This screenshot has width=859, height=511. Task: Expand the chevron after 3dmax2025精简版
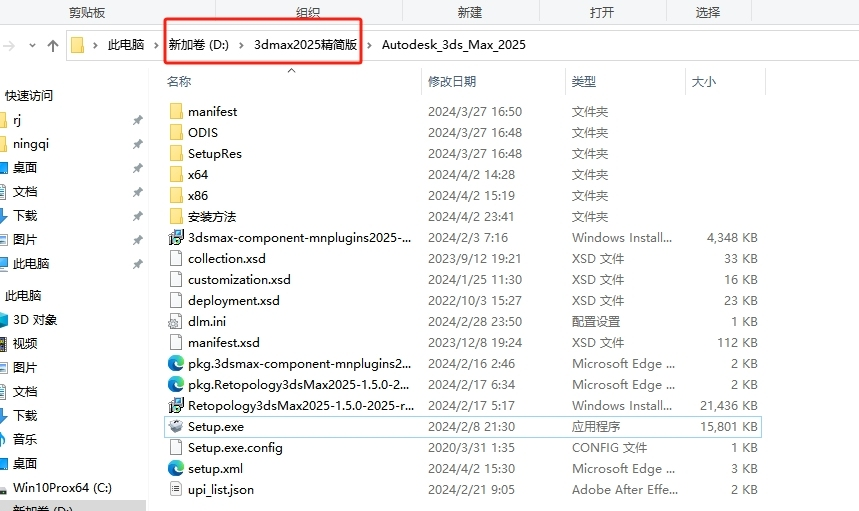tap(369, 45)
